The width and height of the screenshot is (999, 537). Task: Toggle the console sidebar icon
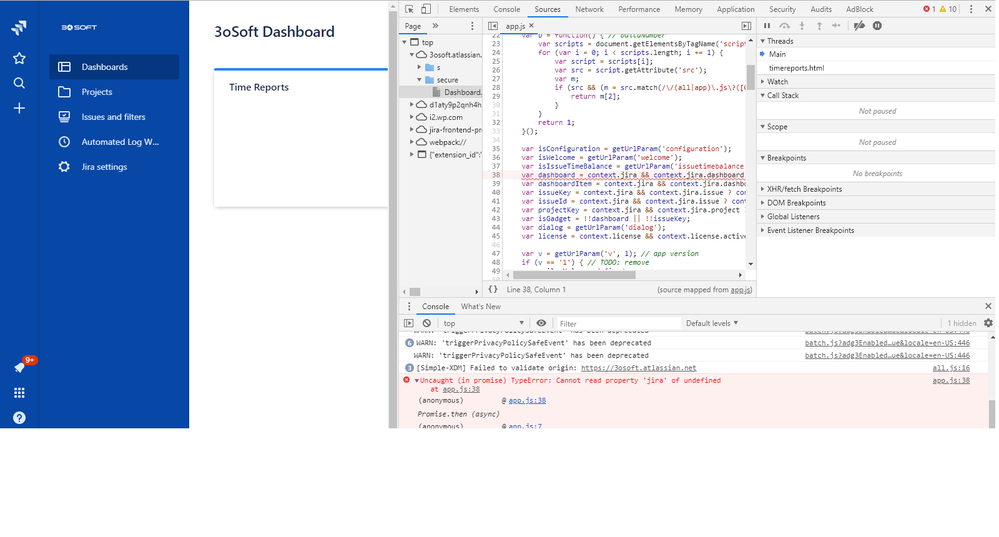point(409,323)
